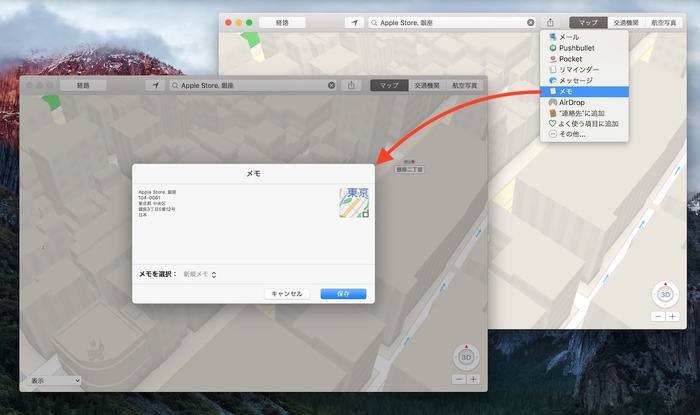700x415 pixels.
Task: Click share icon in back Maps window toolbar
Action: tap(550, 22)
